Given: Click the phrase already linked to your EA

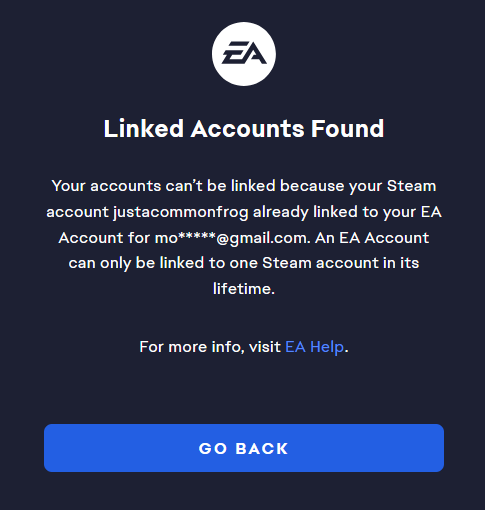Looking at the screenshot, I should [x=347, y=212].
